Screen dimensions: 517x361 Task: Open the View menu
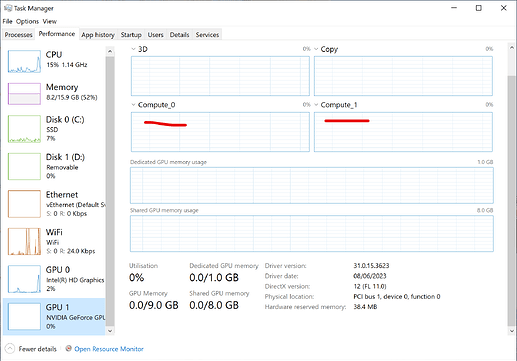[x=50, y=21]
